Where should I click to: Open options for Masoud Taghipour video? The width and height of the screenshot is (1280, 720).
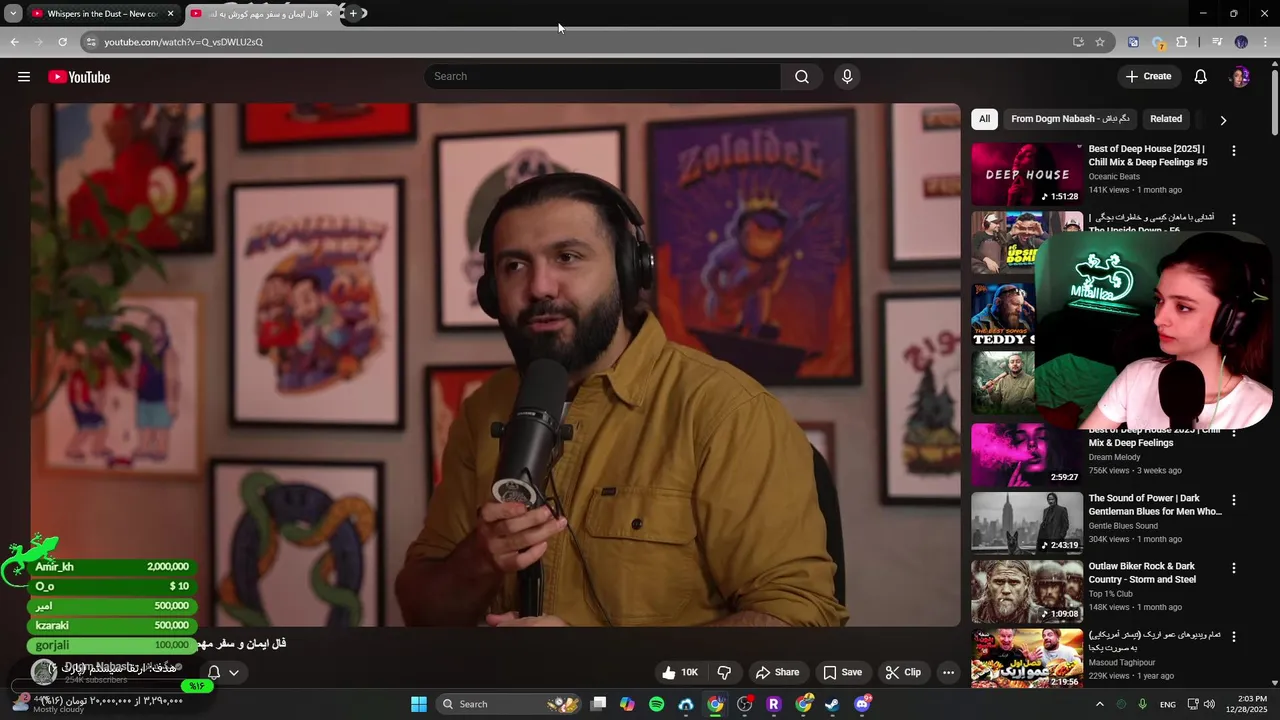click(1233, 636)
